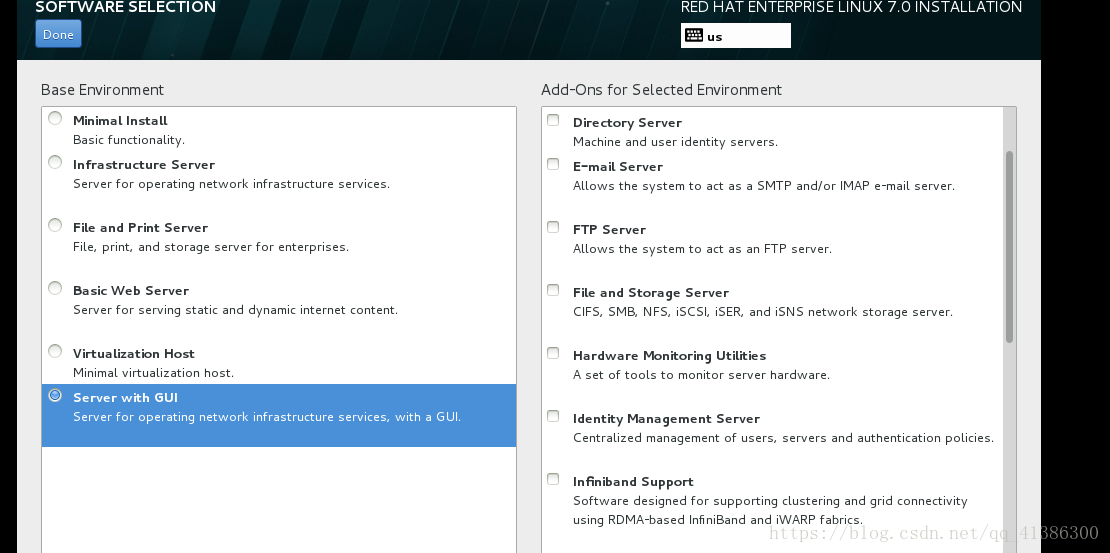Click the add-ons list scrollbar
Image resolution: width=1110 pixels, height=553 pixels.
1009,247
